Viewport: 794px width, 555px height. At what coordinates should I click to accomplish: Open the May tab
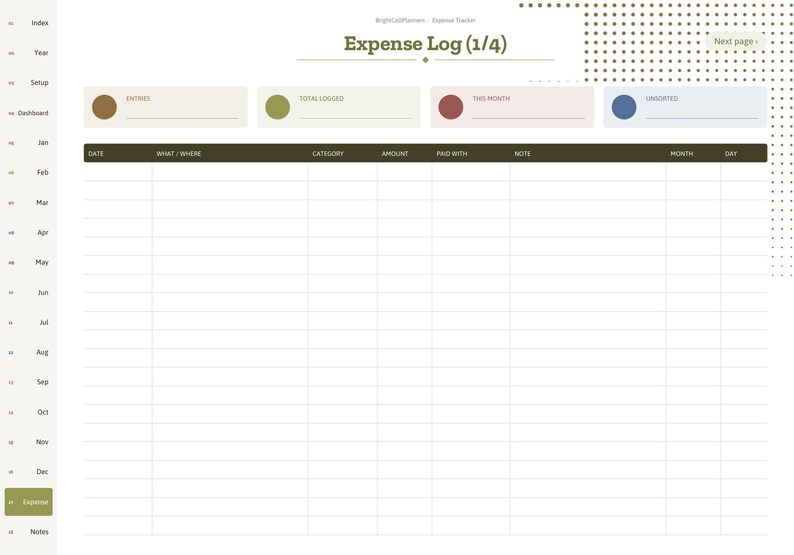pyautogui.click(x=28, y=262)
